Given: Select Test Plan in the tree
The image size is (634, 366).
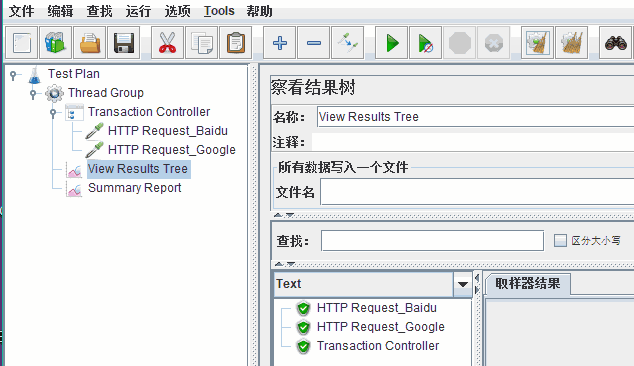Looking at the screenshot, I should (74, 74).
